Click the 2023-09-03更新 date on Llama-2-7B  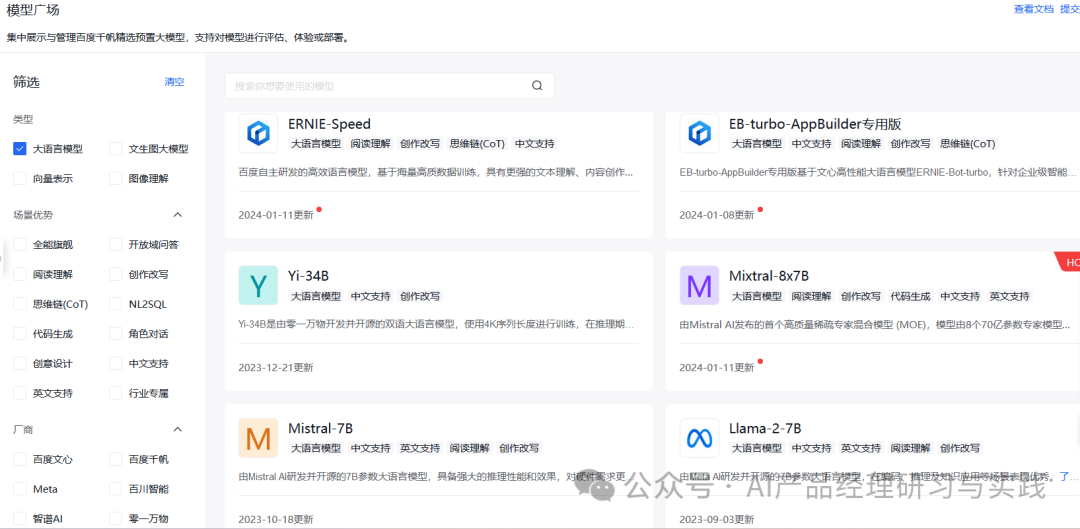coord(717,519)
